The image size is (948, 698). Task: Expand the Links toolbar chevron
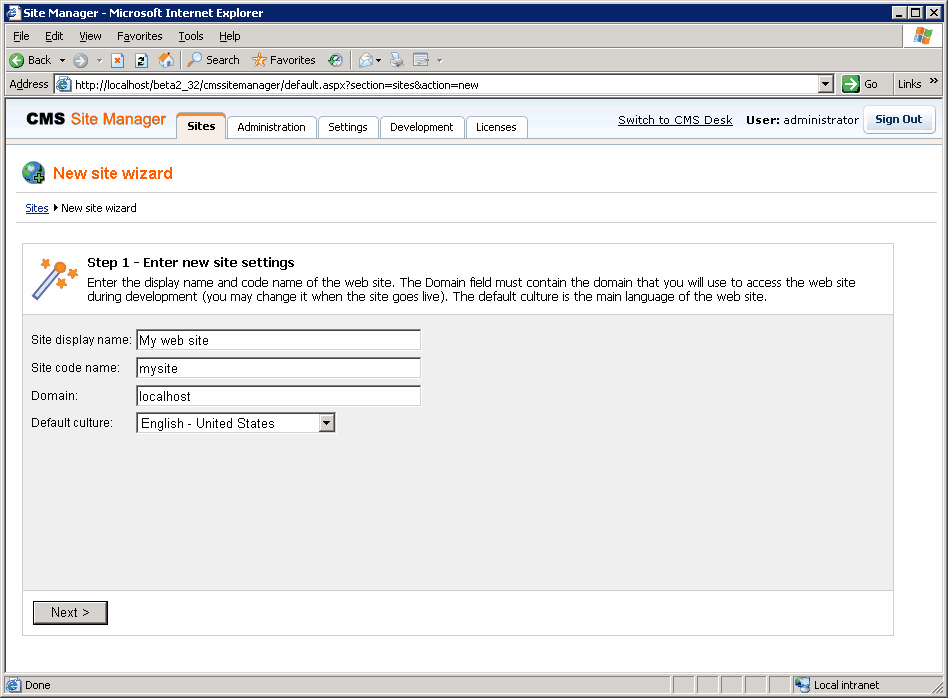(x=934, y=80)
